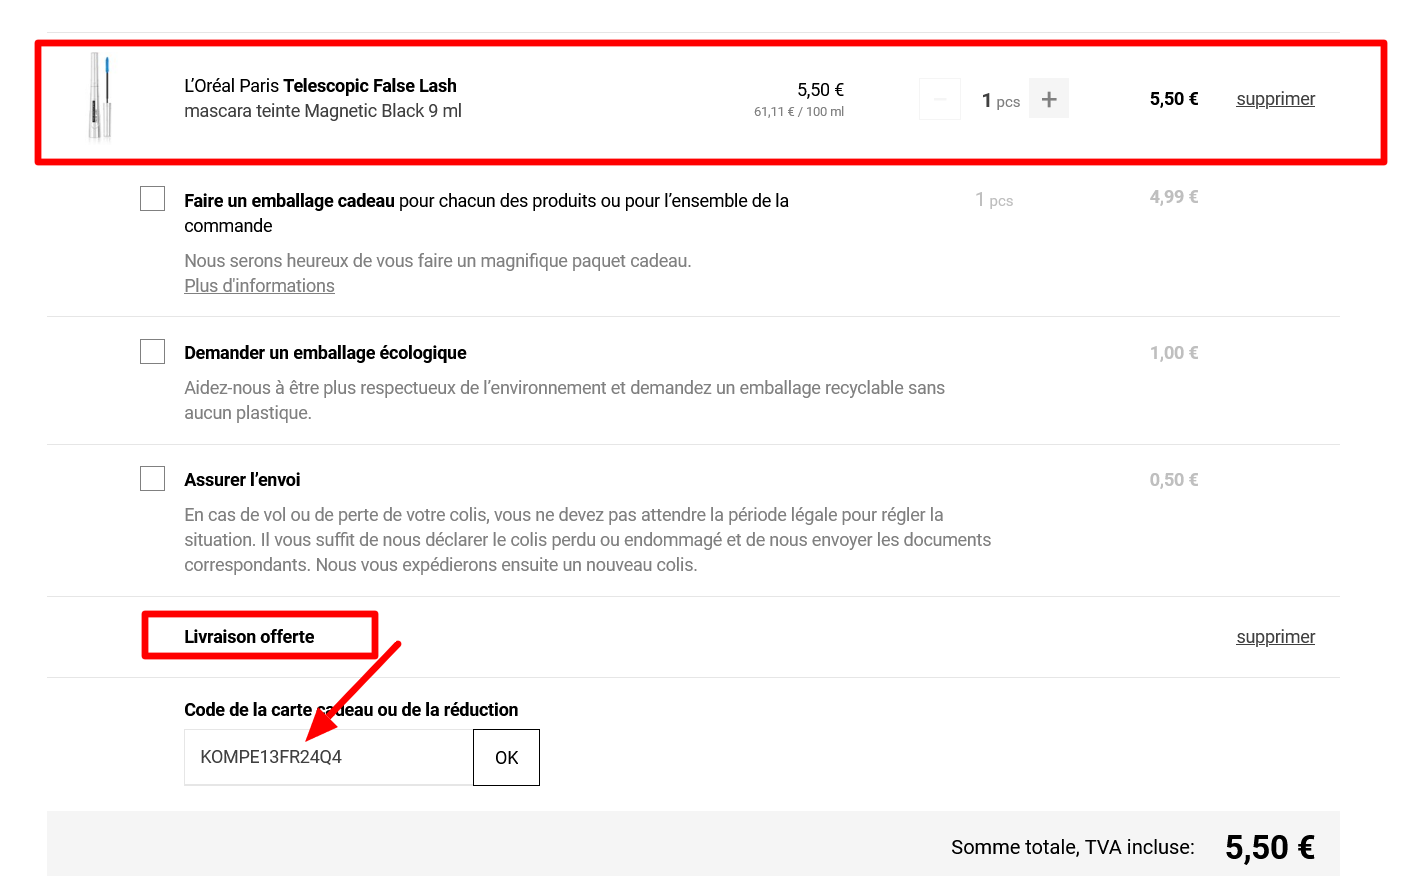Select the Livraison offerte label
The width and height of the screenshot is (1428, 876).
click(x=249, y=637)
